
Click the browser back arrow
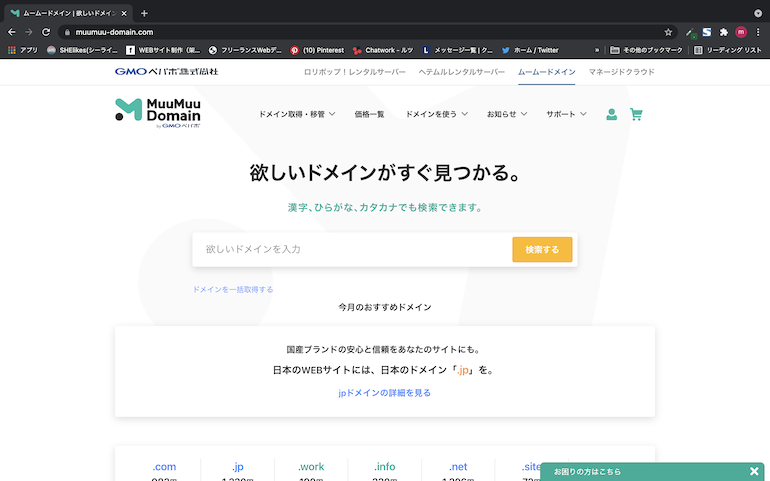pyautogui.click(x=12, y=32)
